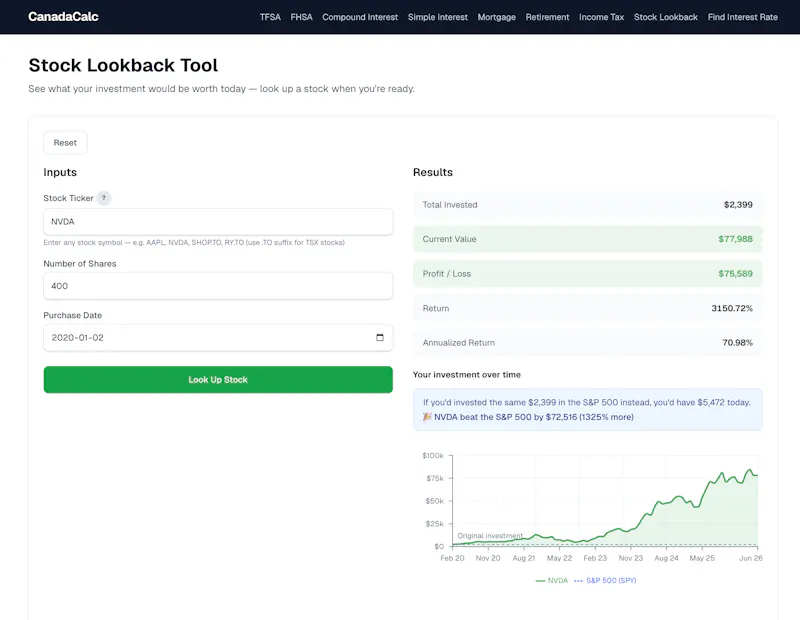
Task: Click the $100k axis label on chart
Action: click(433, 455)
